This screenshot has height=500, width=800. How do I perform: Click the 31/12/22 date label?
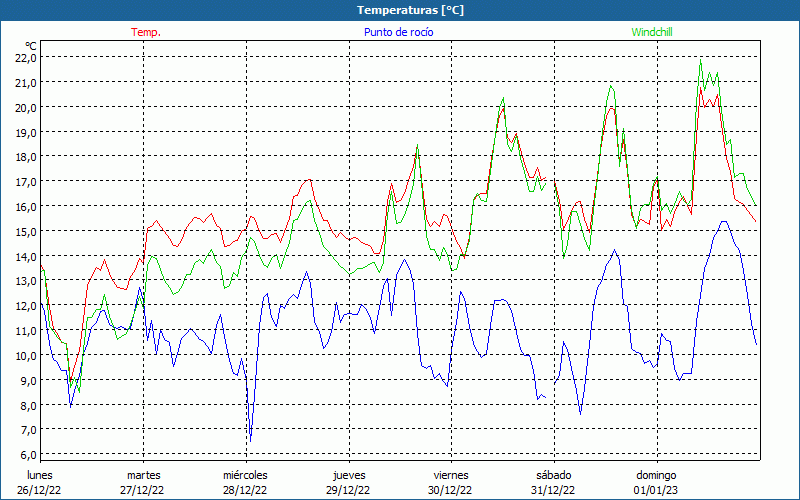[553, 491]
